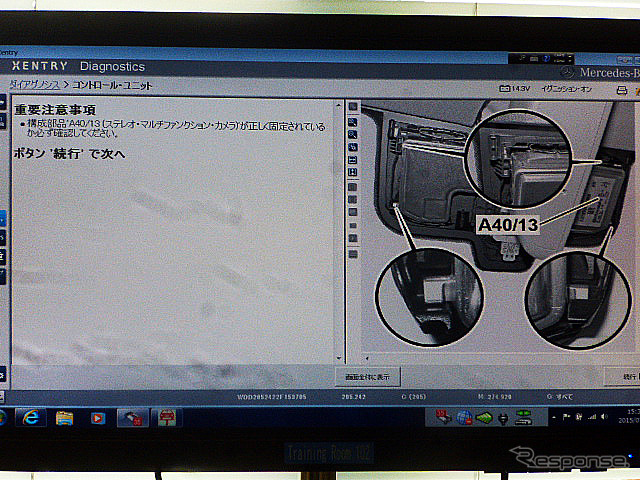Click the green diamond tray icon
This screenshot has height=480, width=640.
pyautogui.click(x=484, y=418)
